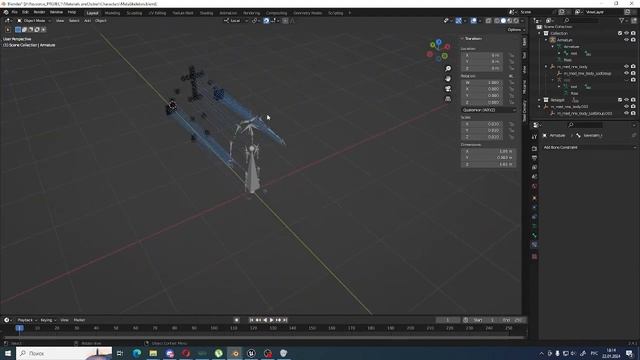Switch to the Sculpting workspace tab

134,13
